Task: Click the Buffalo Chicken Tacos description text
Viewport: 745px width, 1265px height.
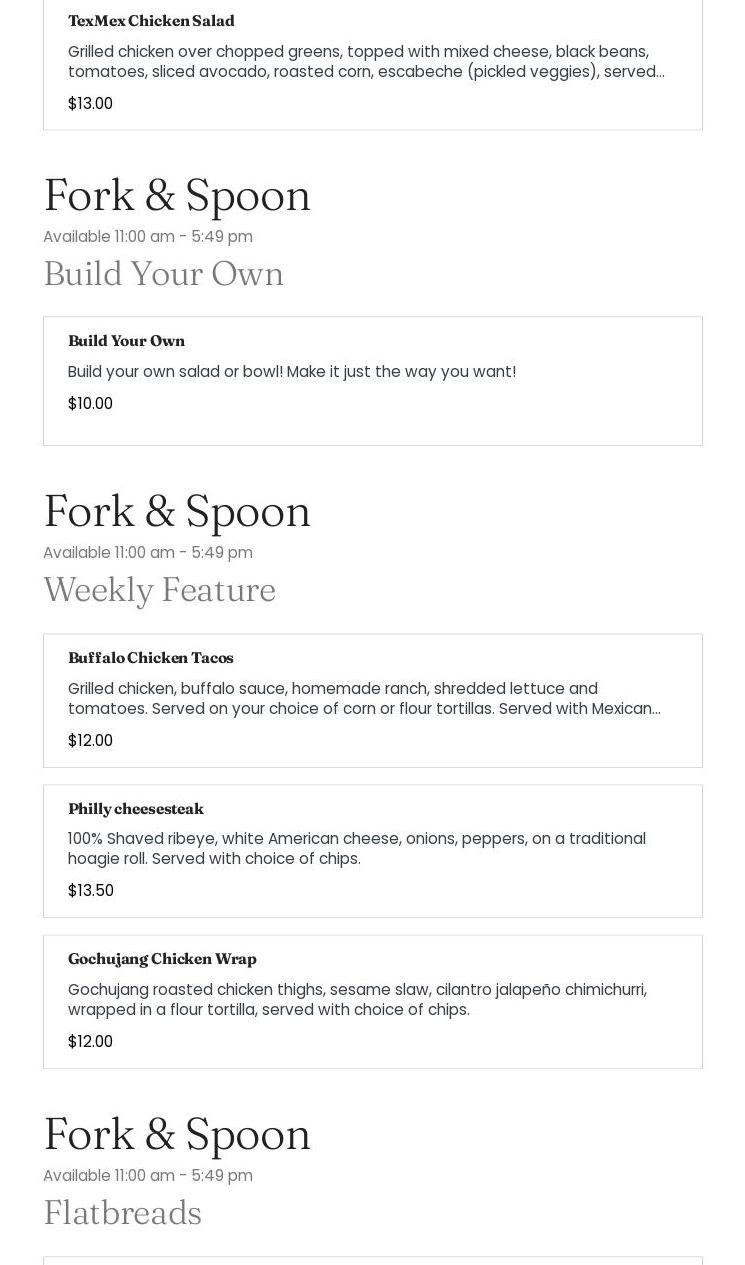Action: coord(363,698)
